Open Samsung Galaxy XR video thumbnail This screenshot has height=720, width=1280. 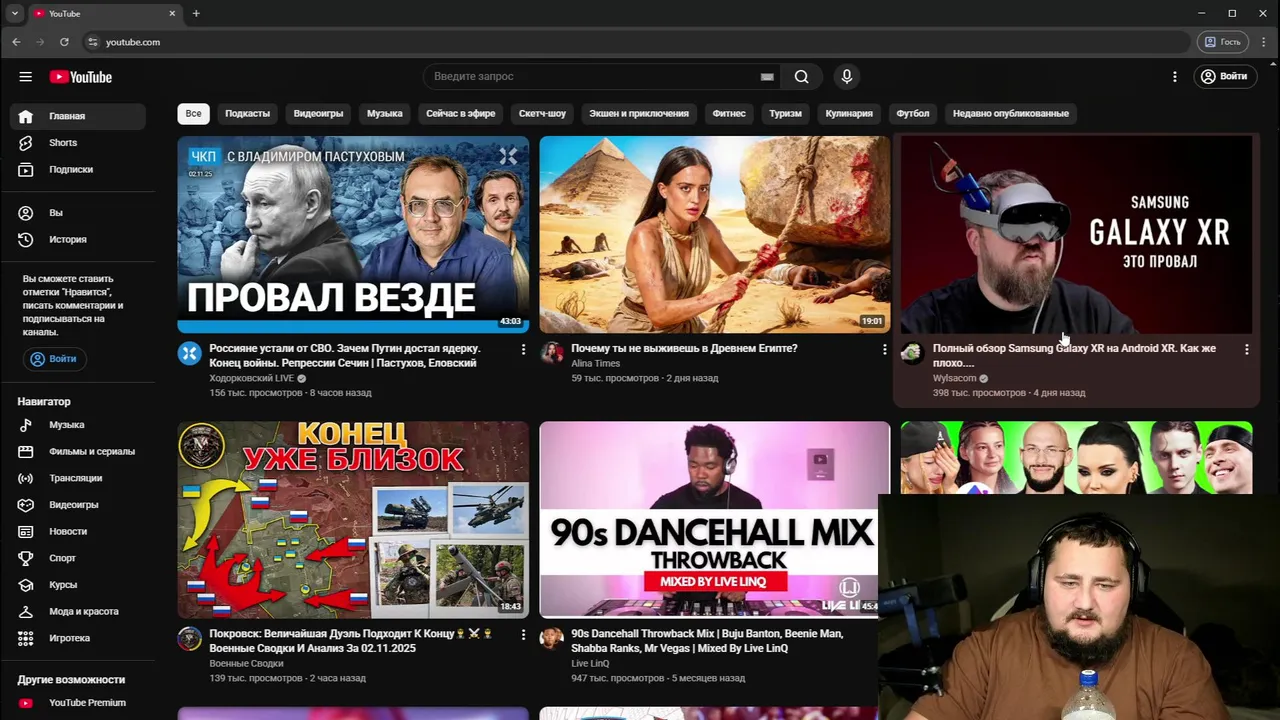coord(1076,234)
